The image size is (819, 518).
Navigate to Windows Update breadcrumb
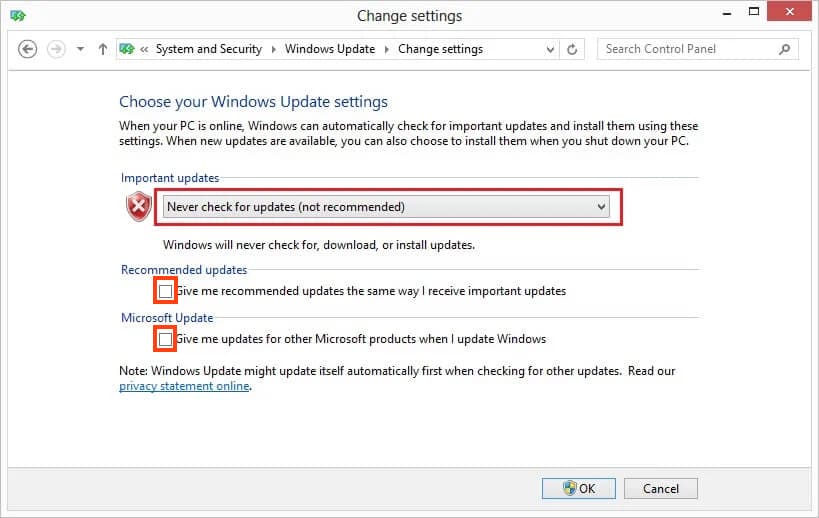[330, 49]
